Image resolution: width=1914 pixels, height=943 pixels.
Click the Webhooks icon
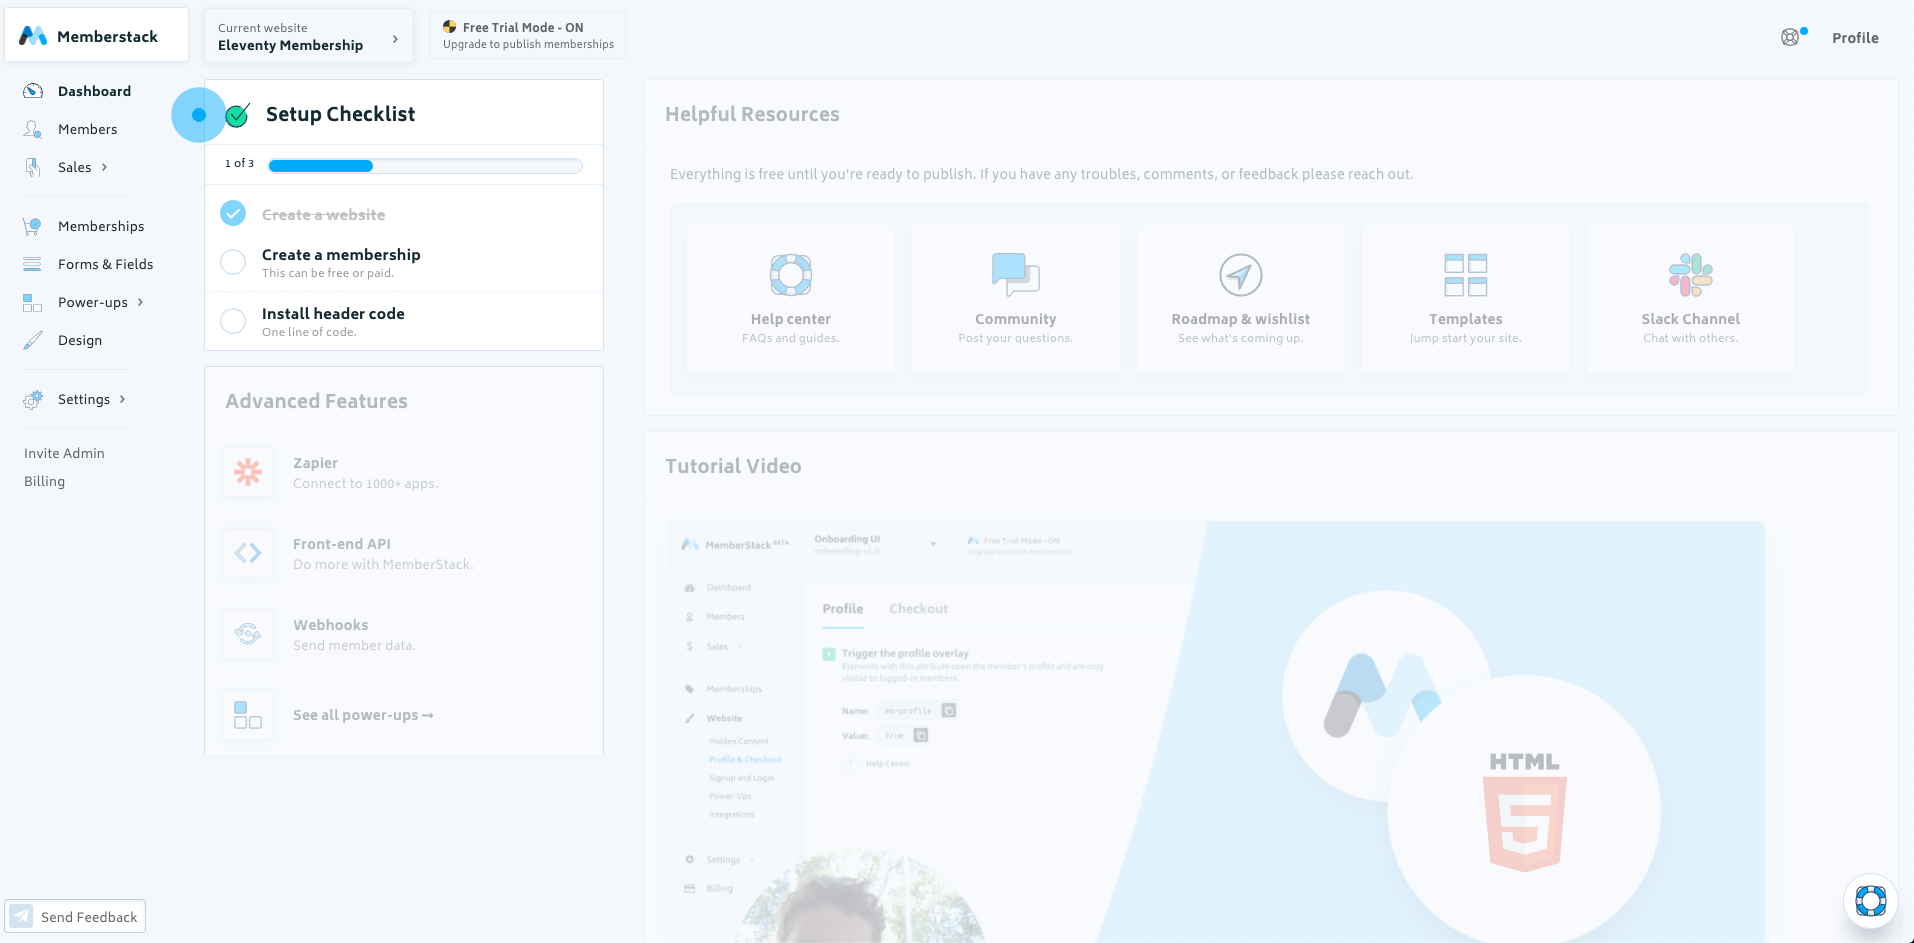coord(248,634)
